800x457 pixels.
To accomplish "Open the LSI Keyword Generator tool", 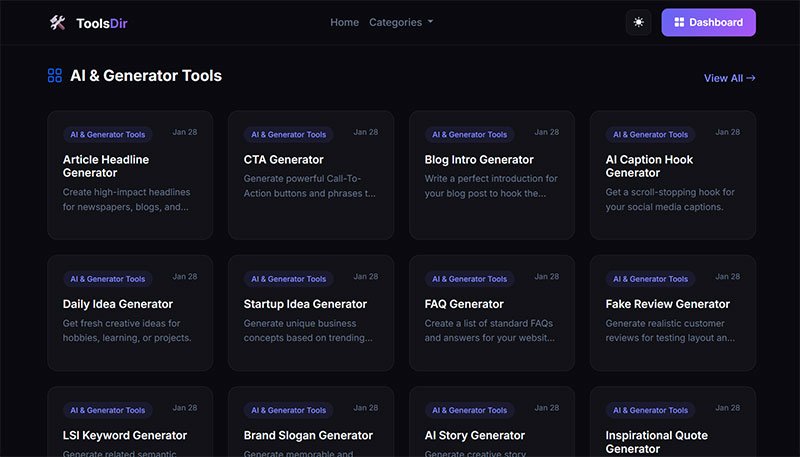I will 124,436.
